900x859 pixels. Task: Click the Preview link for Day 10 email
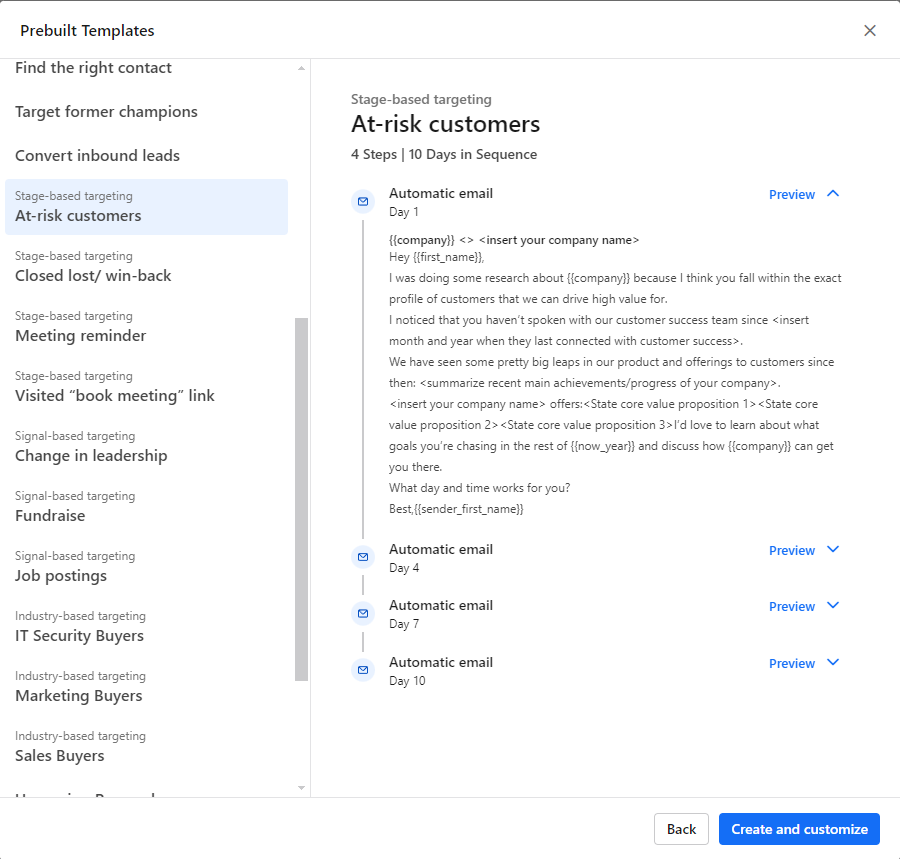(x=791, y=664)
